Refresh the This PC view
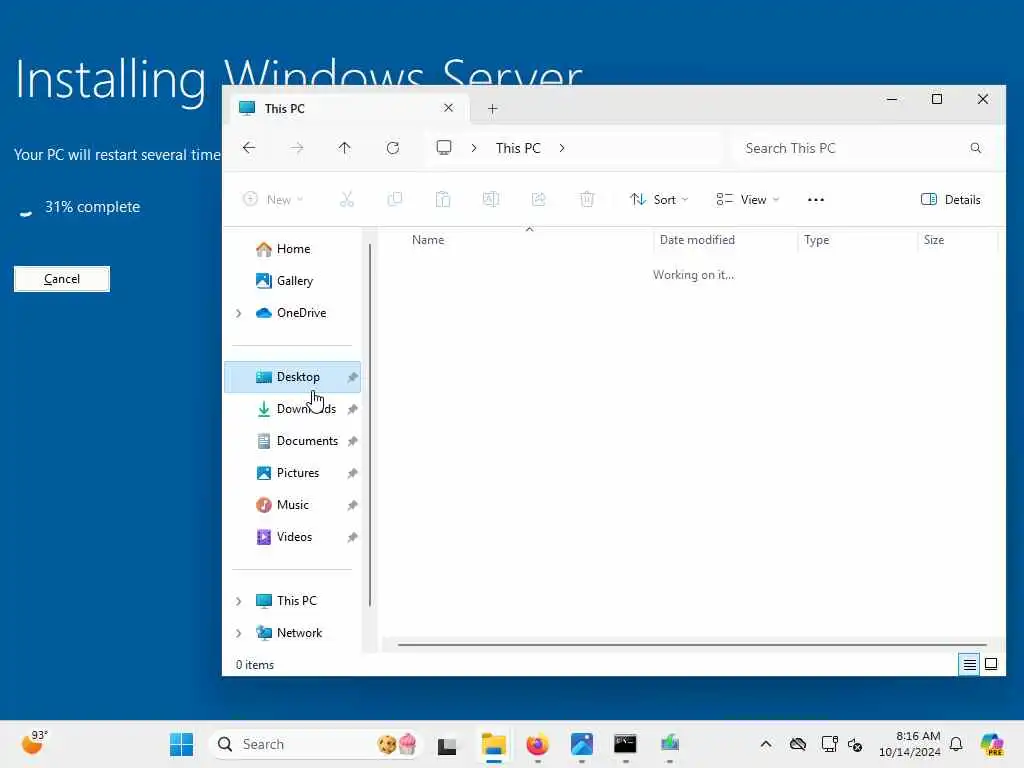1024x768 pixels. (x=392, y=148)
